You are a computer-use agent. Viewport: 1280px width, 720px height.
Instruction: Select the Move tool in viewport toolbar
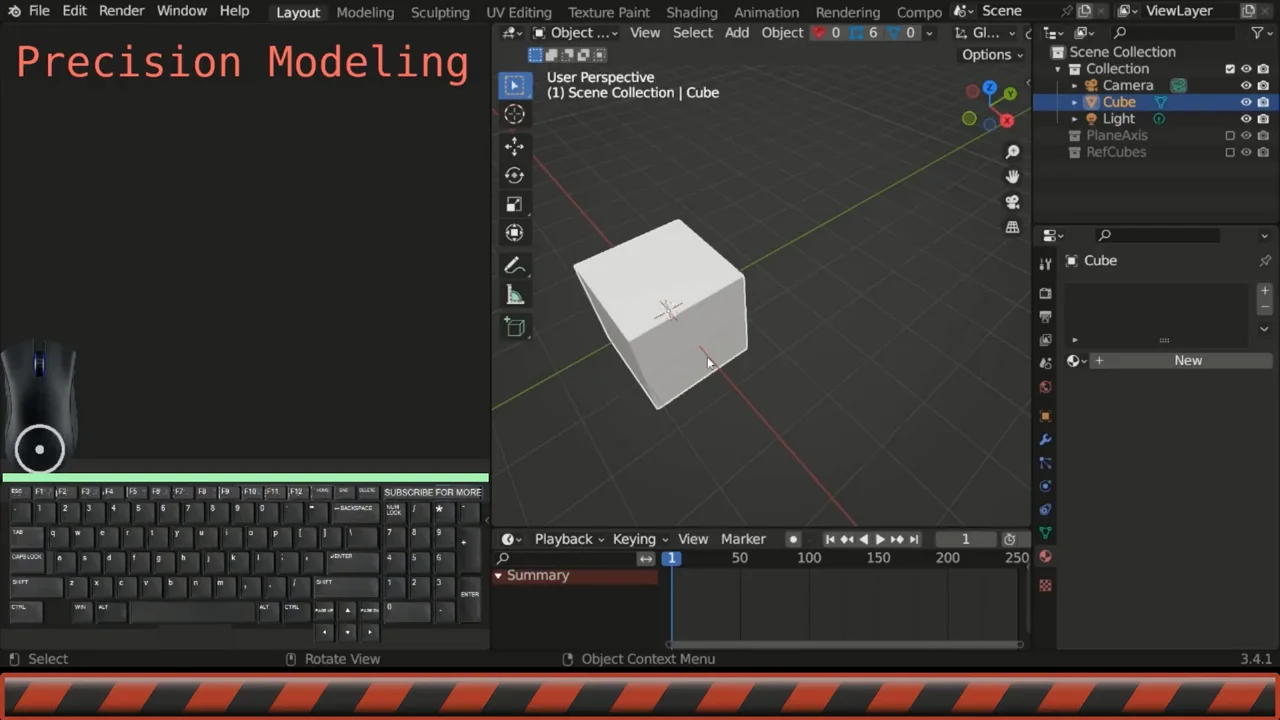[514, 146]
